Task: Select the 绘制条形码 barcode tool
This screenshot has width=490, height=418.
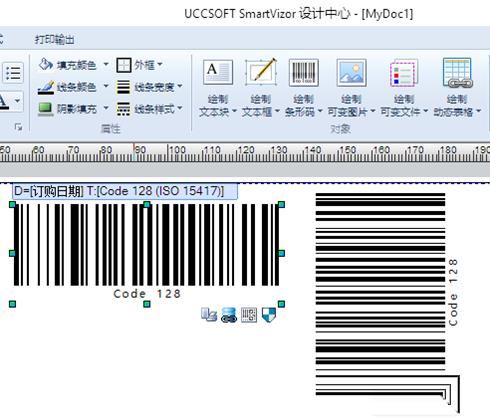Action: pos(303,88)
